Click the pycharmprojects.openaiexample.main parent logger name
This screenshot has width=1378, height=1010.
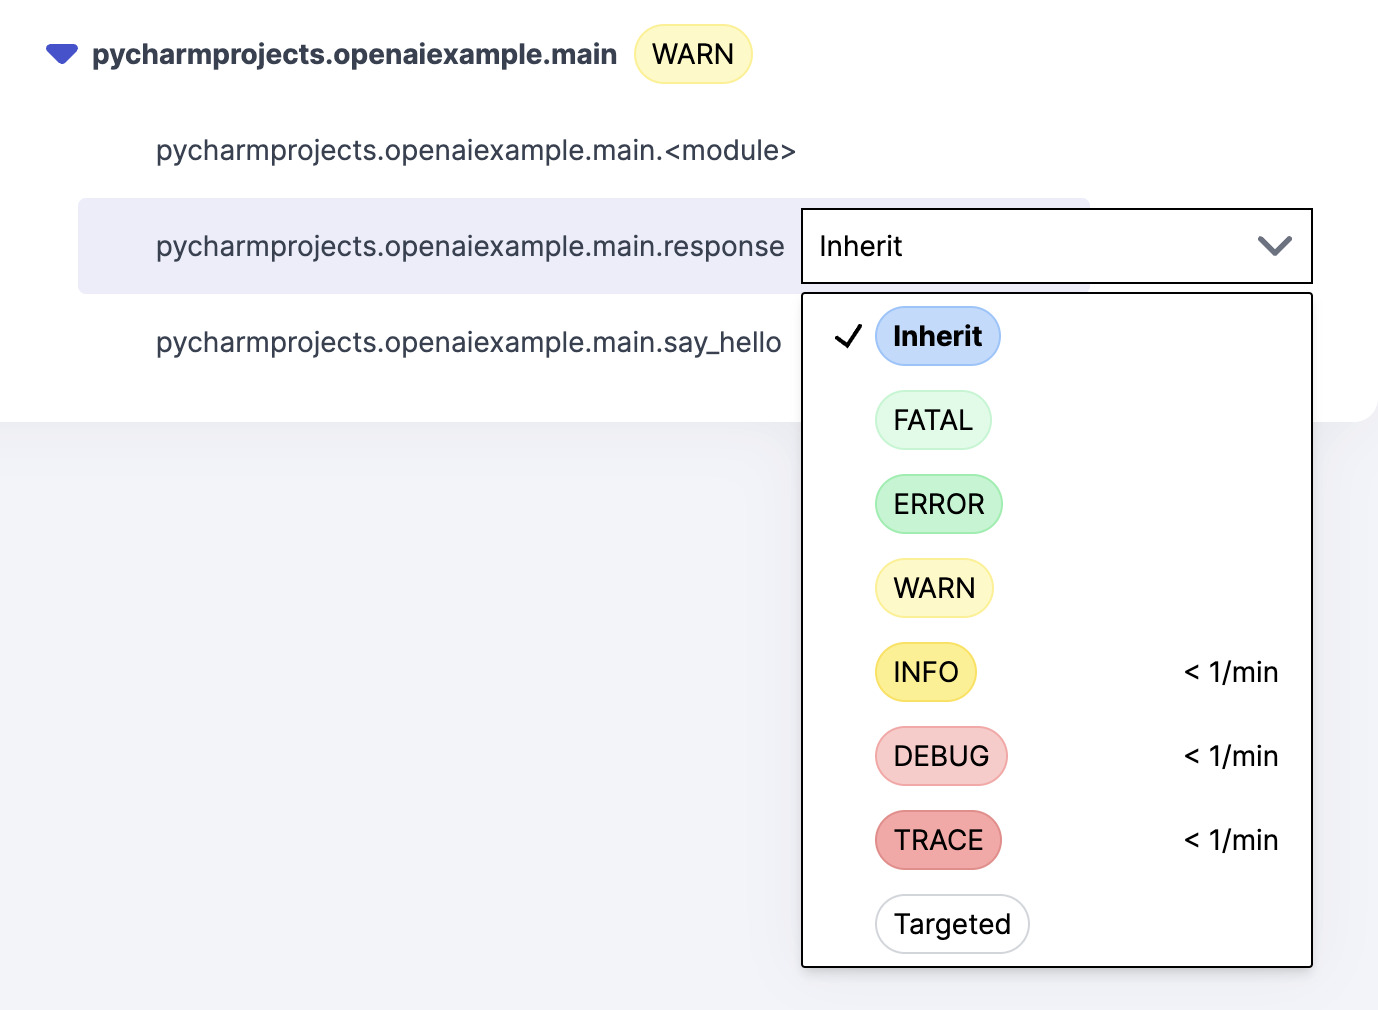coord(354,54)
